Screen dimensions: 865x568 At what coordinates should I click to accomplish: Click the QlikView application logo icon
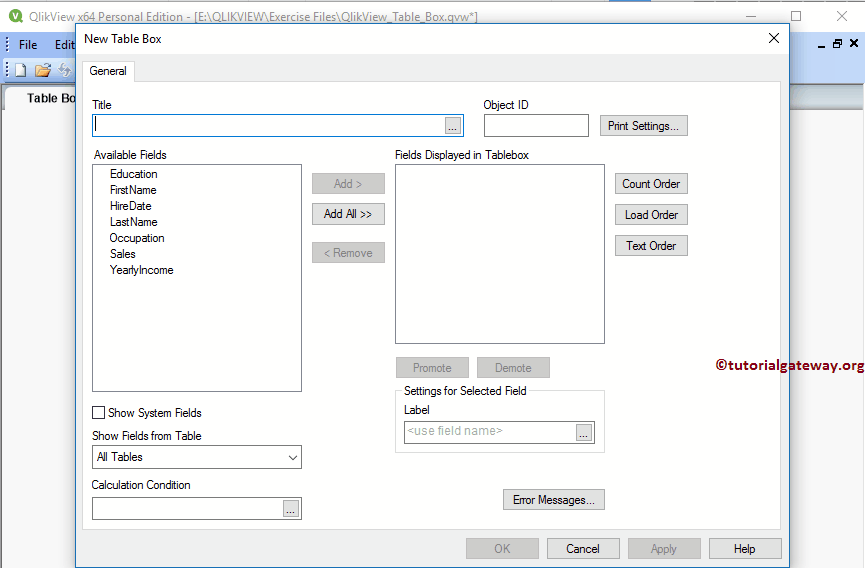click(x=16, y=16)
